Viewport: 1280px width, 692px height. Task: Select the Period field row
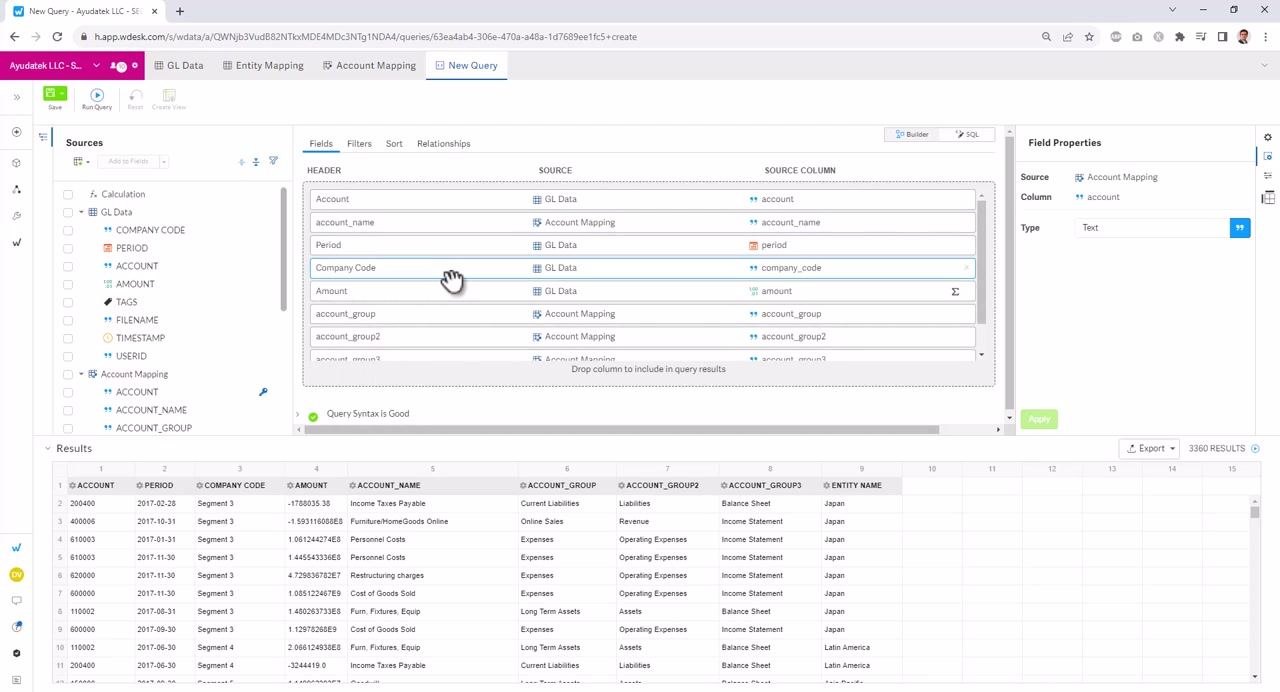(x=642, y=245)
